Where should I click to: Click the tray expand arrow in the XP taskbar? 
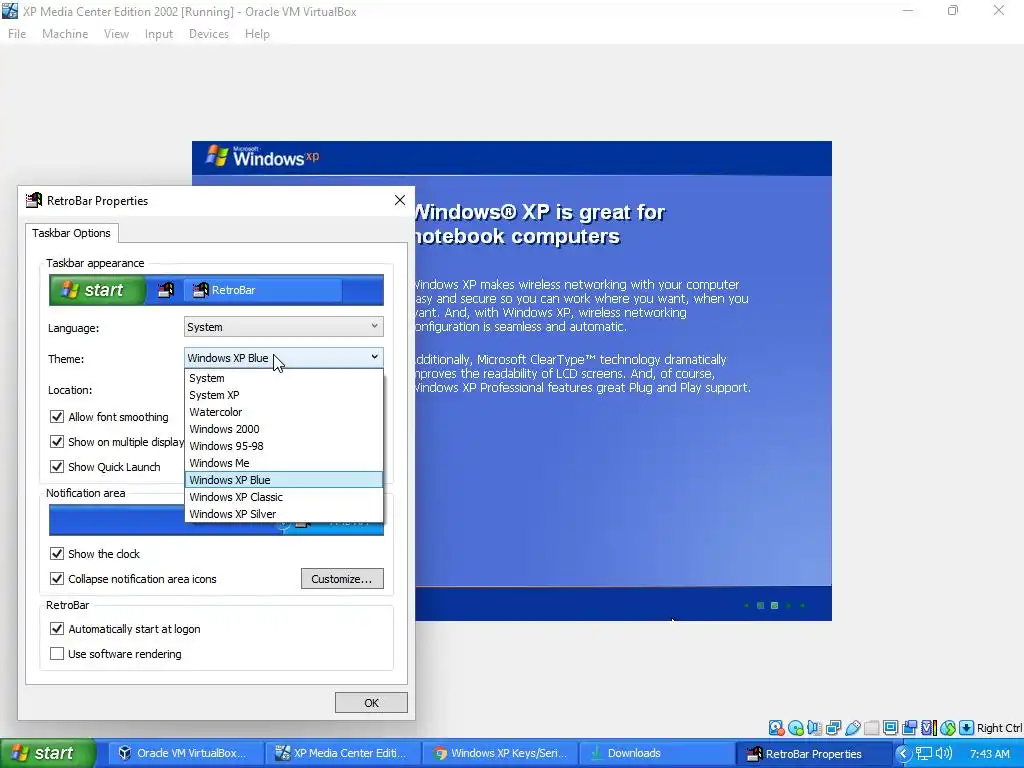(x=903, y=753)
